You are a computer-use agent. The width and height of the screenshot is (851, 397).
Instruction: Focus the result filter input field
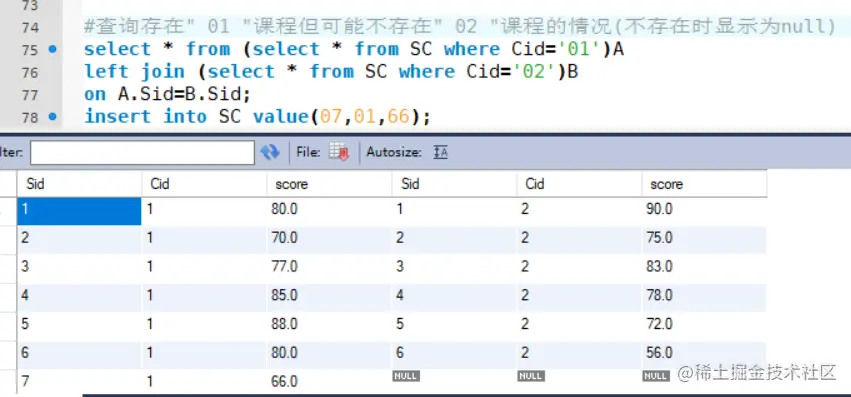tap(142, 153)
